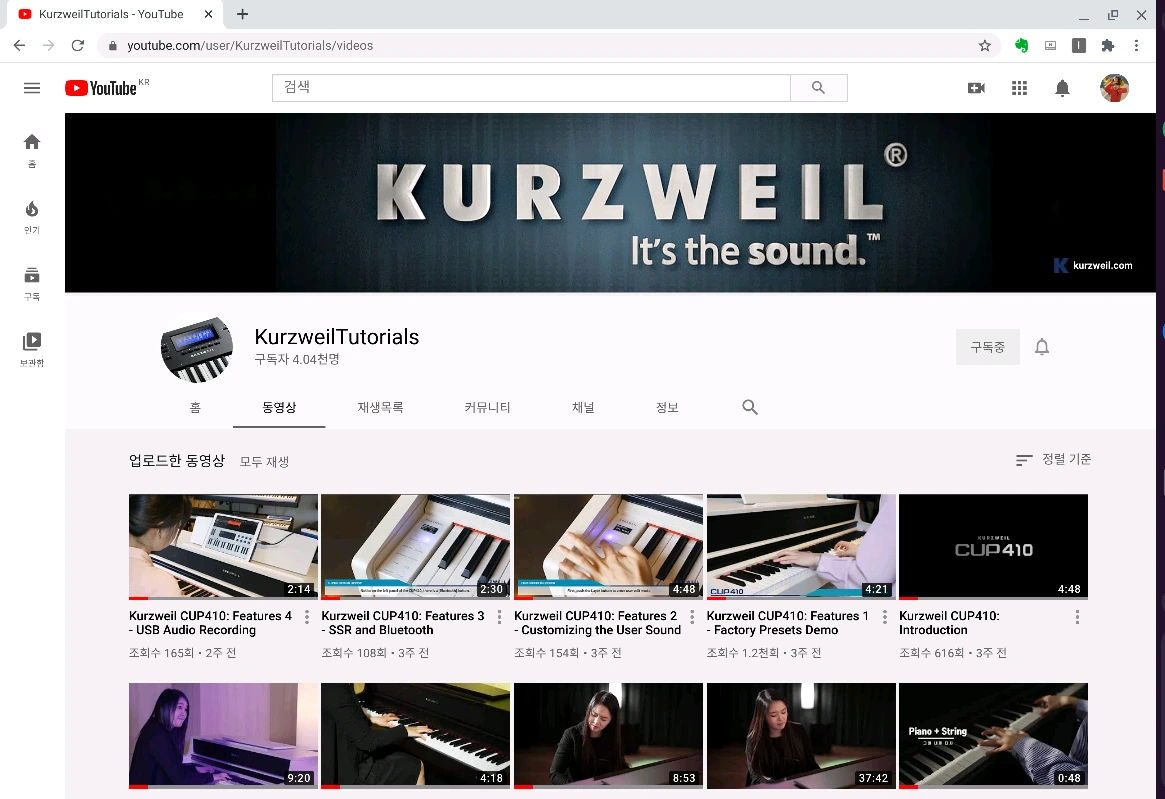This screenshot has height=799, width=1165.
Task: Open options for Features 2 User Sound video
Action: pyautogui.click(x=692, y=617)
